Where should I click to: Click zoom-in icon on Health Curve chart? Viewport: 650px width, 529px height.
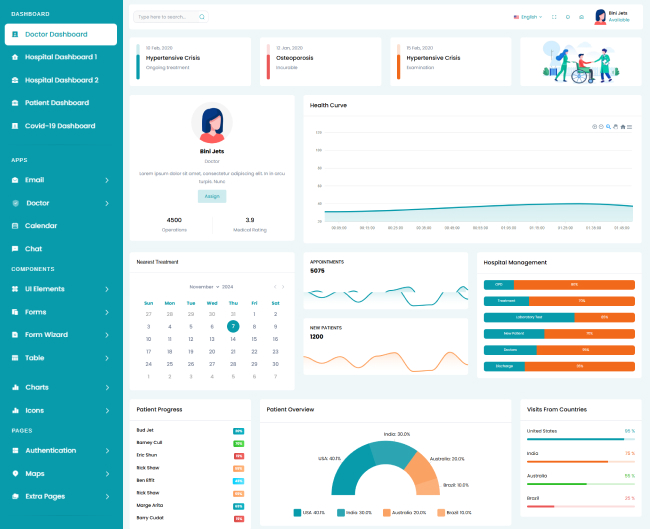tap(594, 126)
